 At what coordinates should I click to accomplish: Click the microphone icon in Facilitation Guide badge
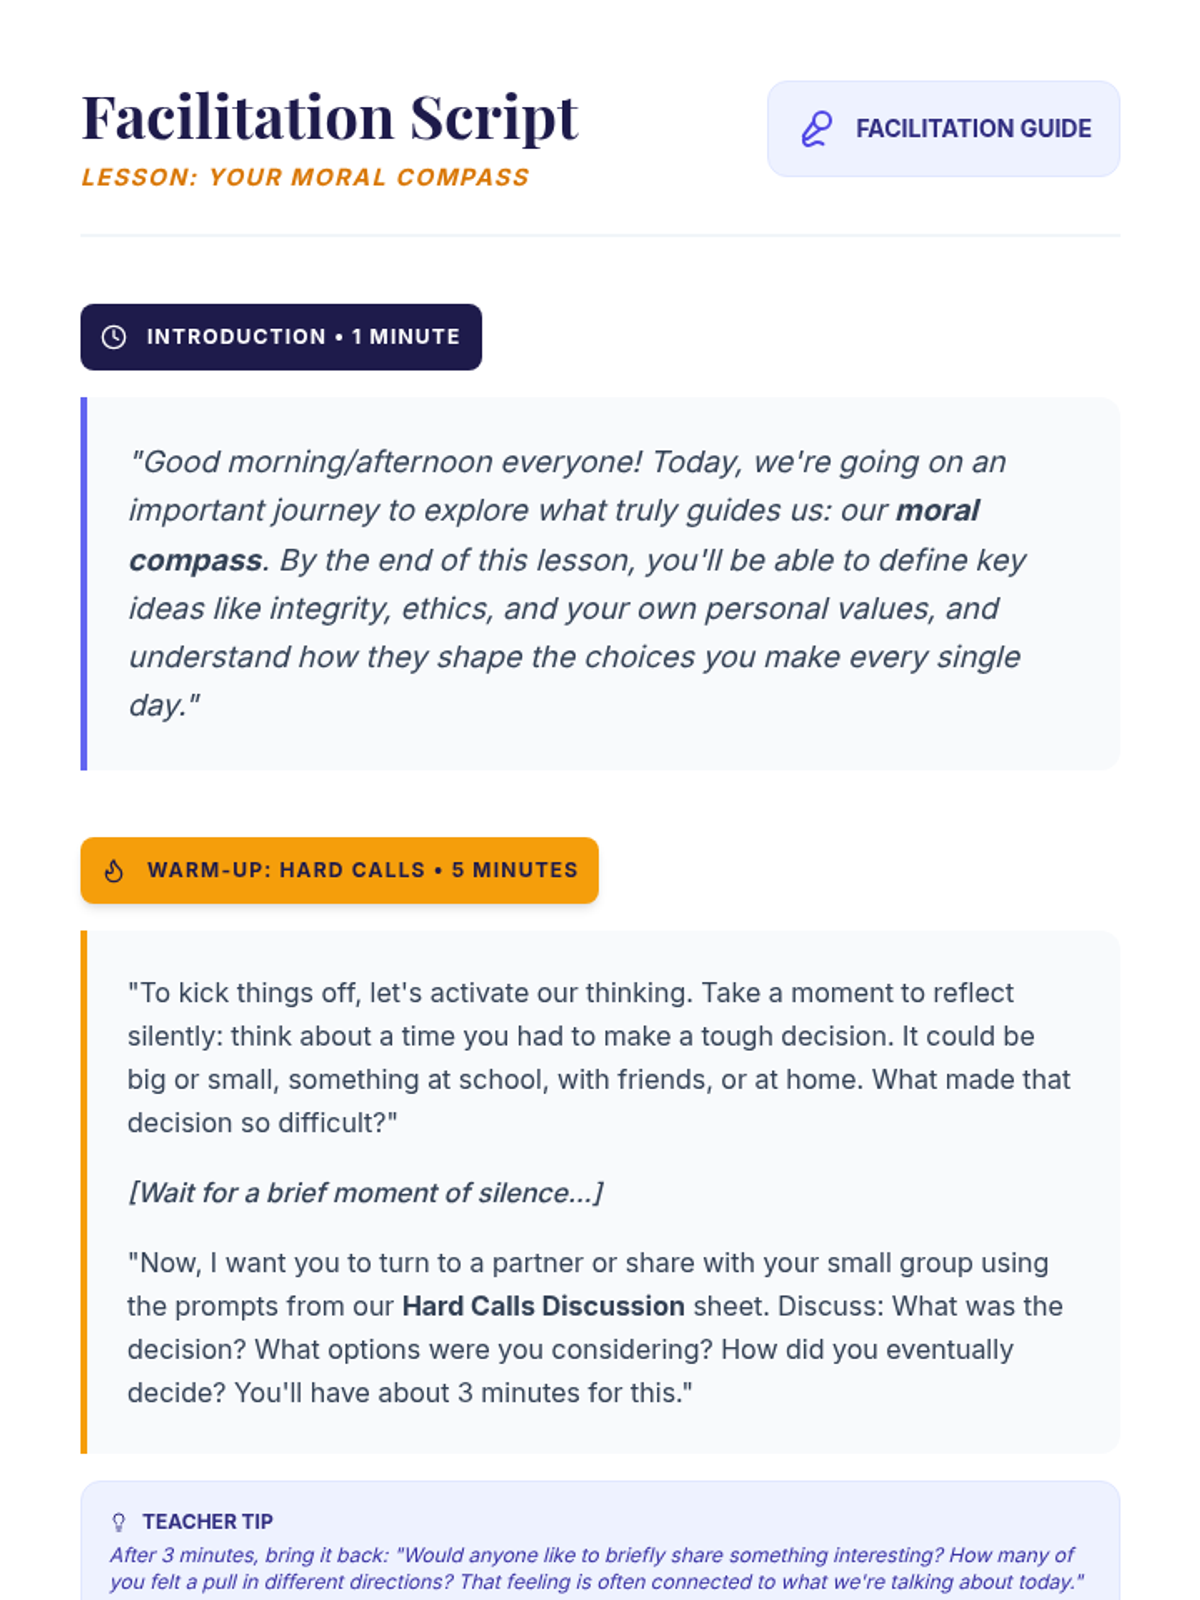[x=817, y=129]
